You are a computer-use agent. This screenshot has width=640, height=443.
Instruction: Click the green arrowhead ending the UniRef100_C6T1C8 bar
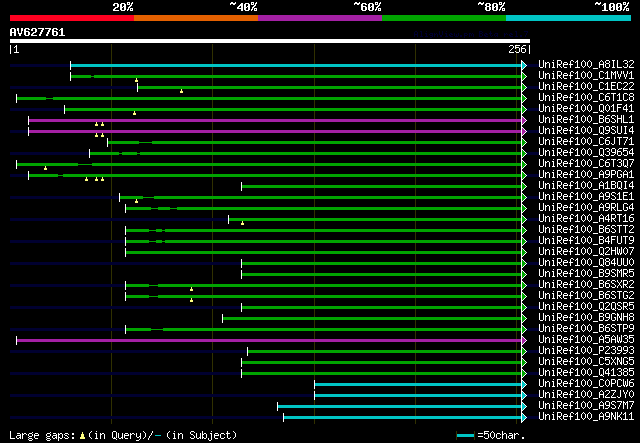[x=524, y=98]
